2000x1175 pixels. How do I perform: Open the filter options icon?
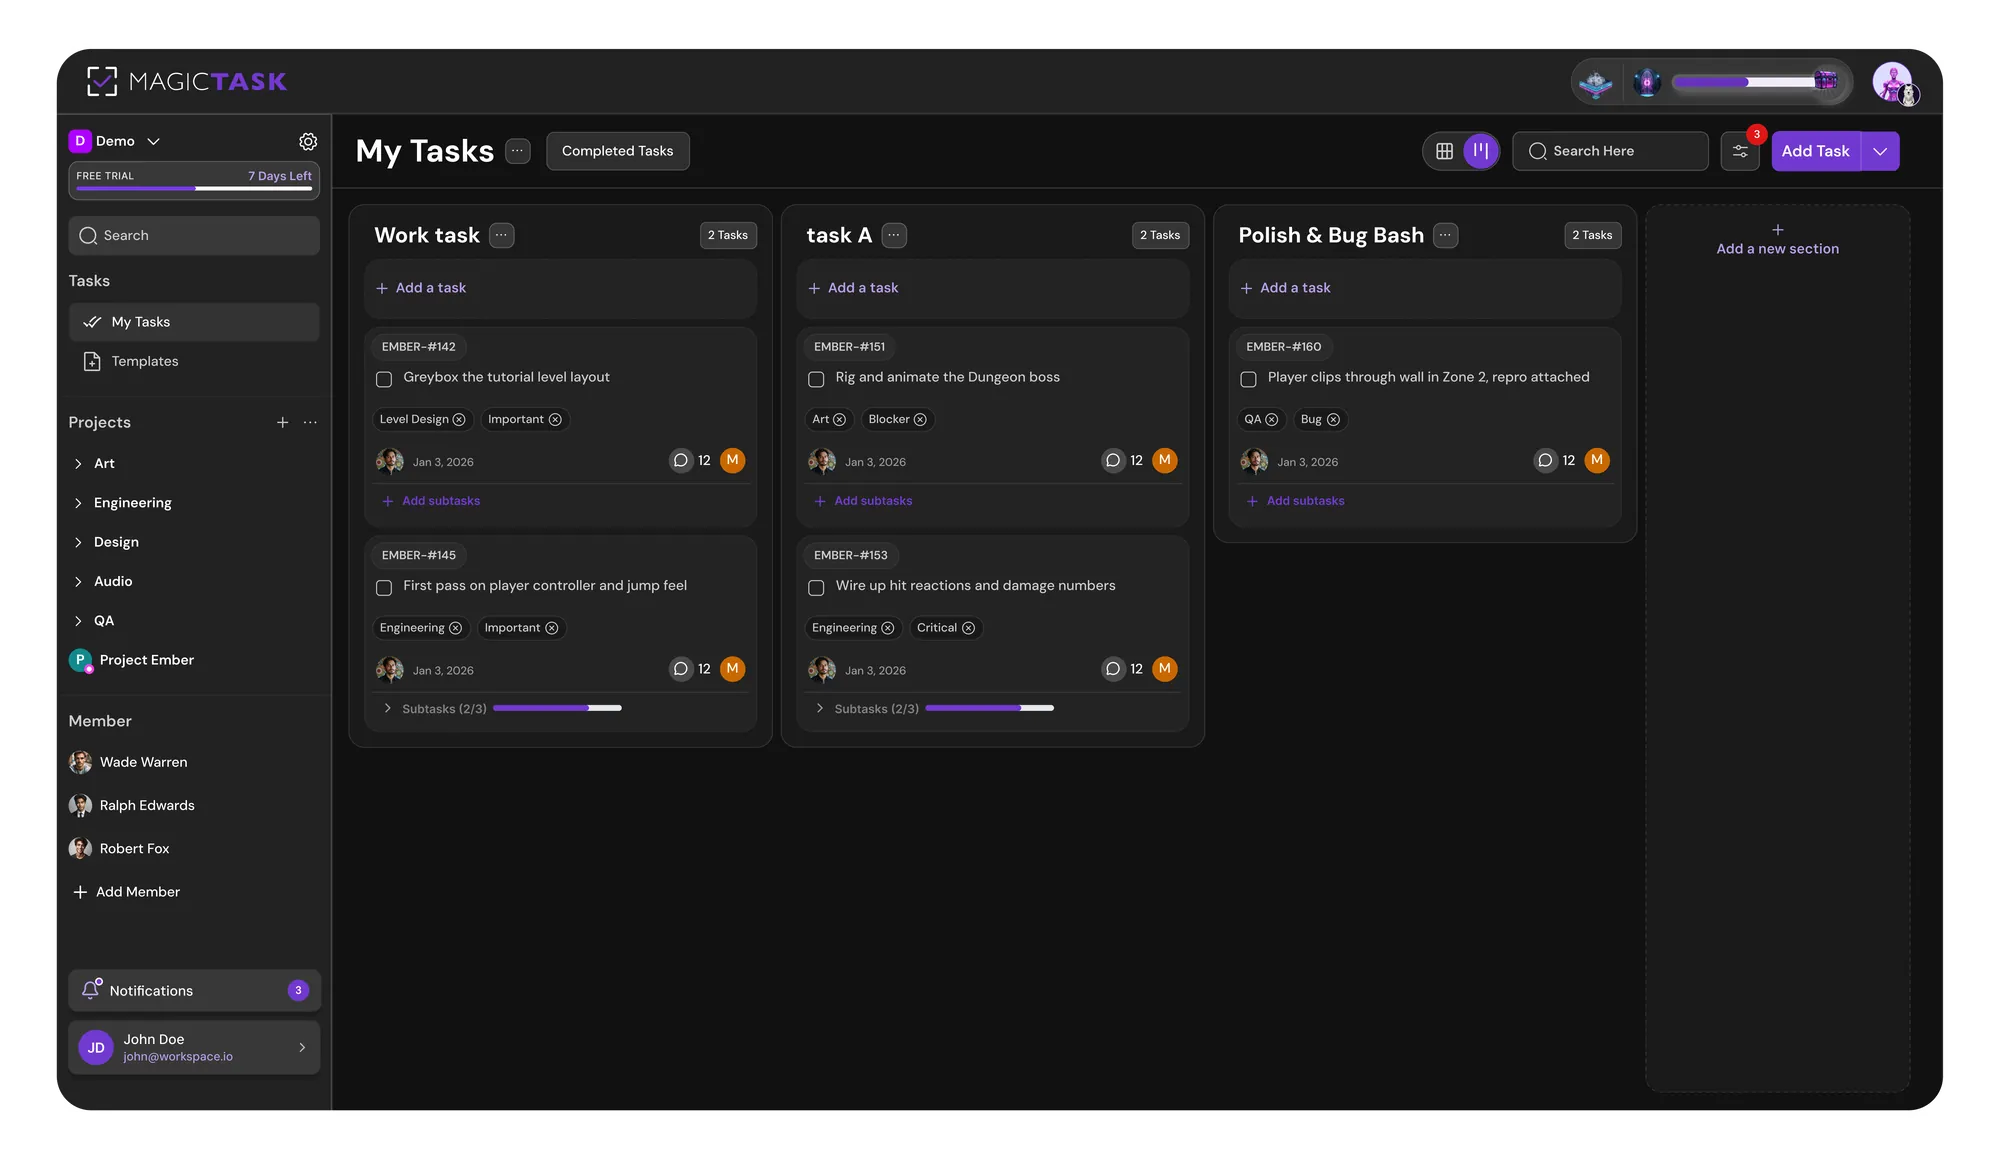click(x=1740, y=151)
